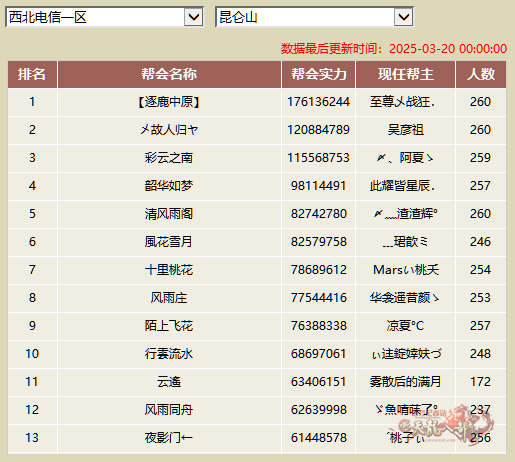This screenshot has width=515, height=462.
Task: Select guild name 陌上飞花
Action: click(169, 326)
